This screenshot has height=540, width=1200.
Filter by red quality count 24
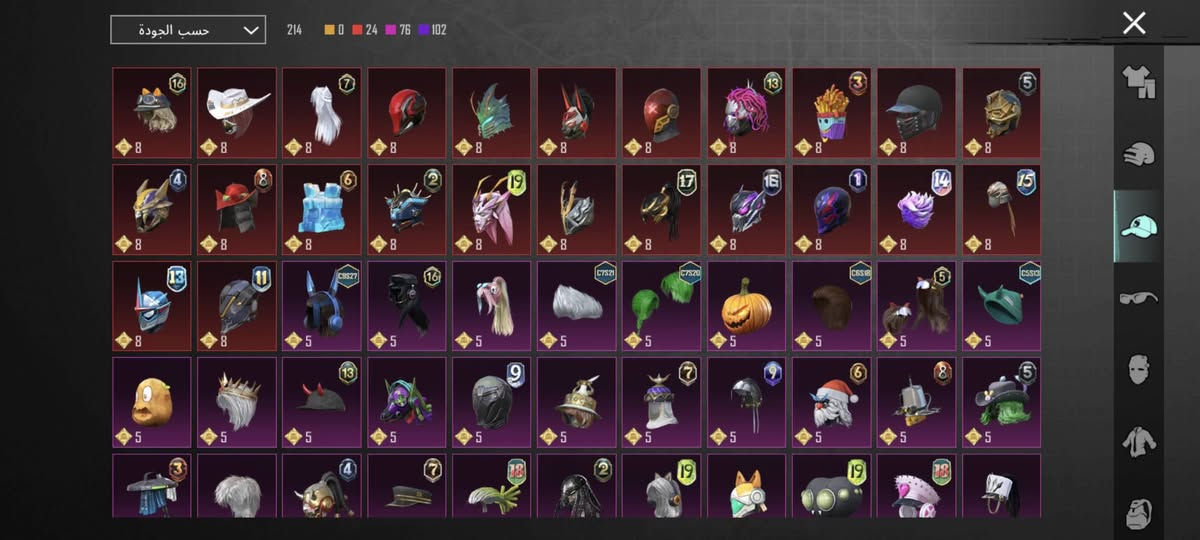(x=364, y=30)
